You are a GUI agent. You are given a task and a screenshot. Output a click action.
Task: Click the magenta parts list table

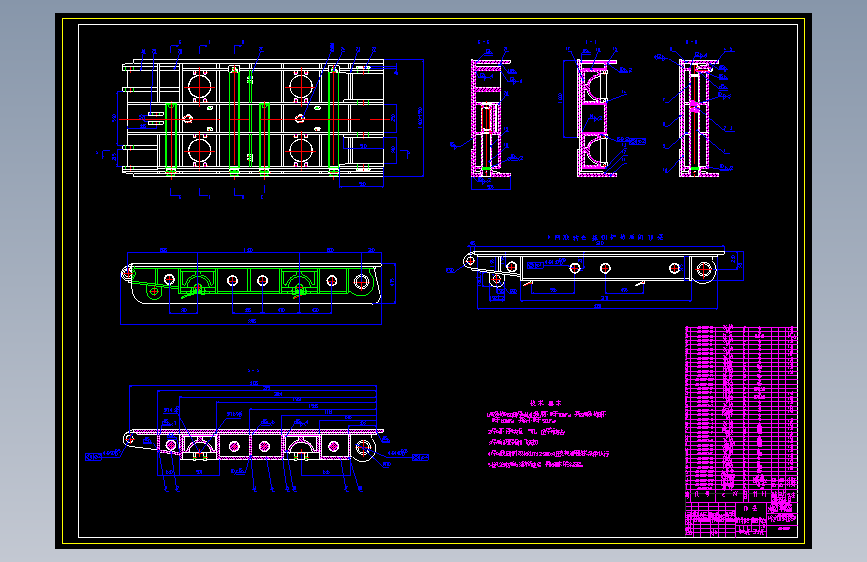741,413
